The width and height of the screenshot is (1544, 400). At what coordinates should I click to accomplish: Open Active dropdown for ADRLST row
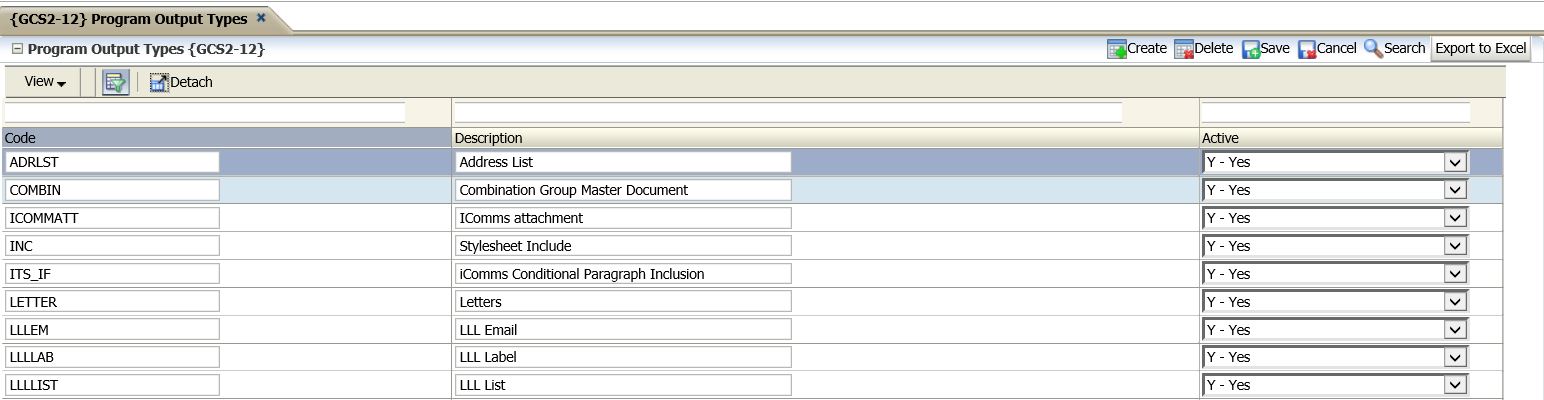(1455, 162)
